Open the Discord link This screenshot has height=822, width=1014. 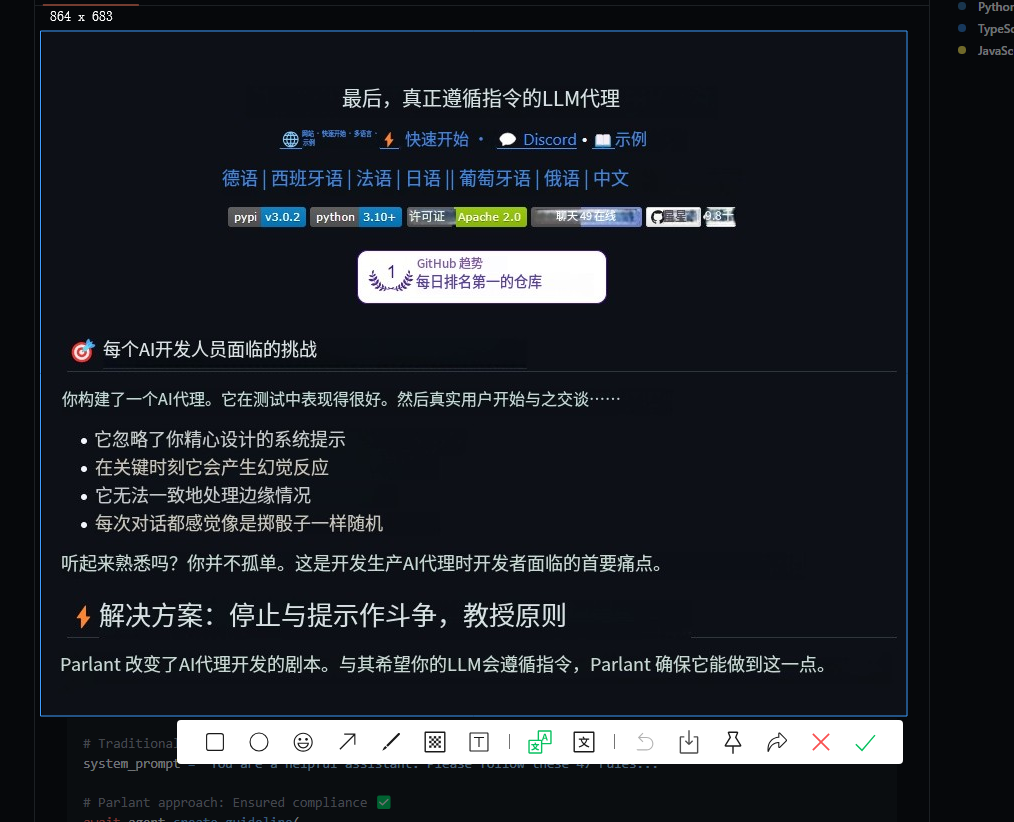tap(549, 139)
